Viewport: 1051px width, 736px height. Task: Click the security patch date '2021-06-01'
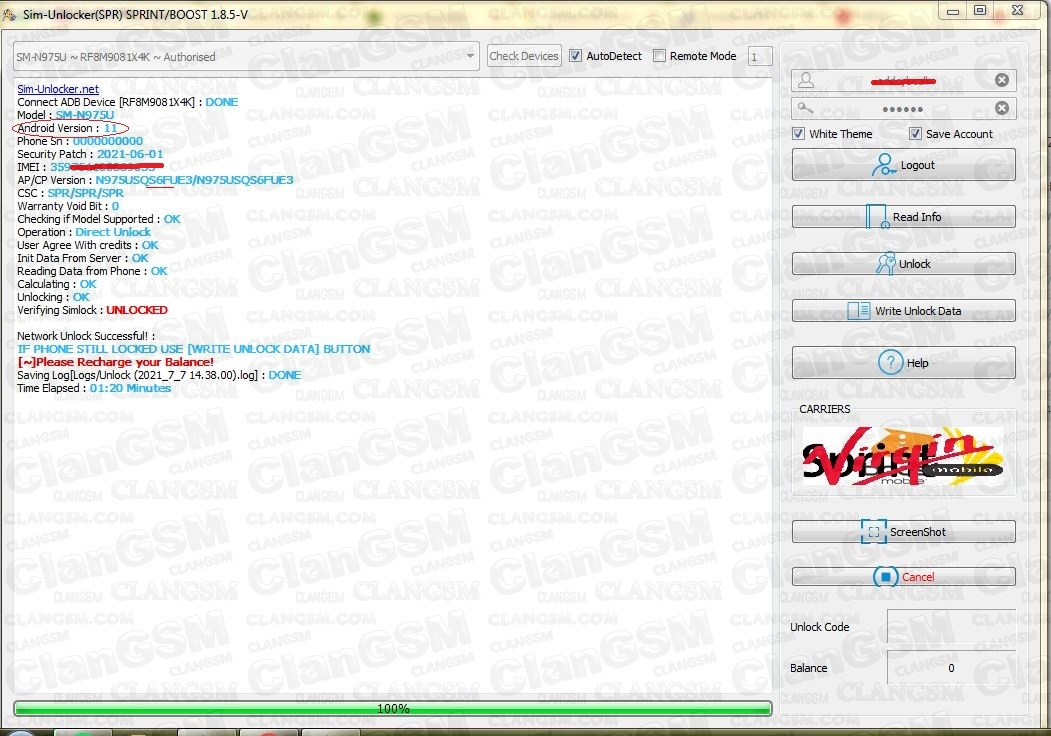[x=130, y=154]
